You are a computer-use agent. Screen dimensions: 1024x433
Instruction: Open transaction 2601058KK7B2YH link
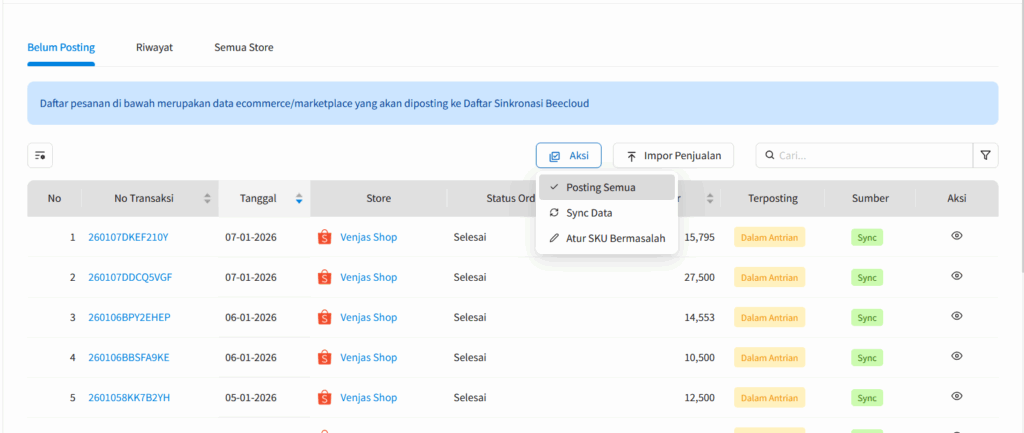[x=129, y=397]
